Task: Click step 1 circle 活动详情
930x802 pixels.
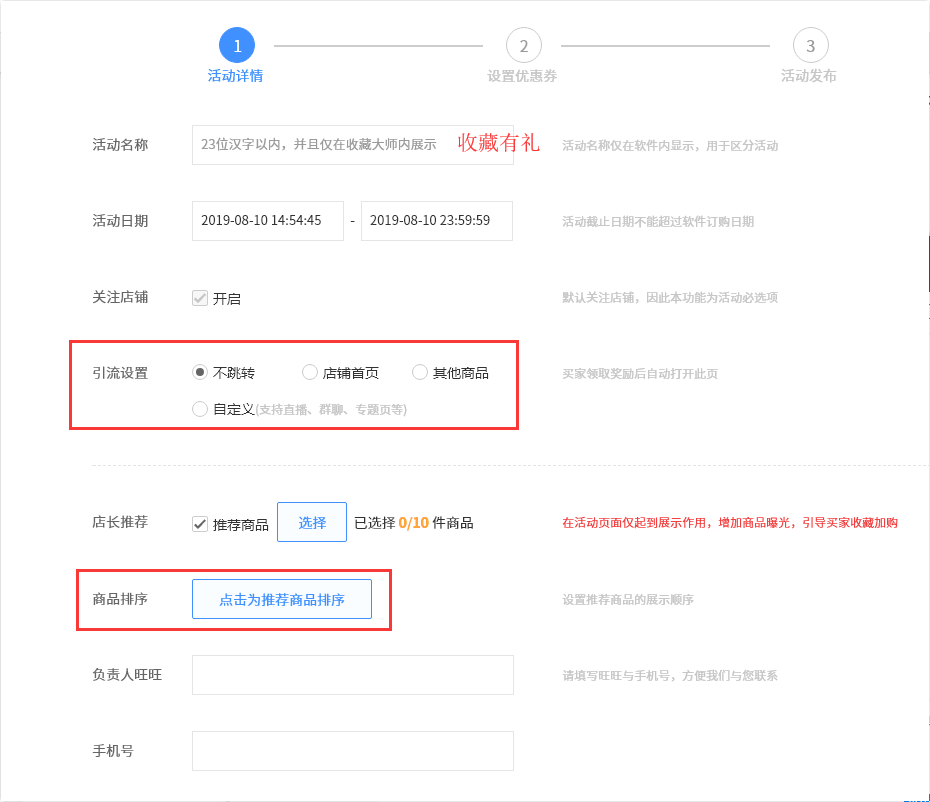Action: coord(237,45)
